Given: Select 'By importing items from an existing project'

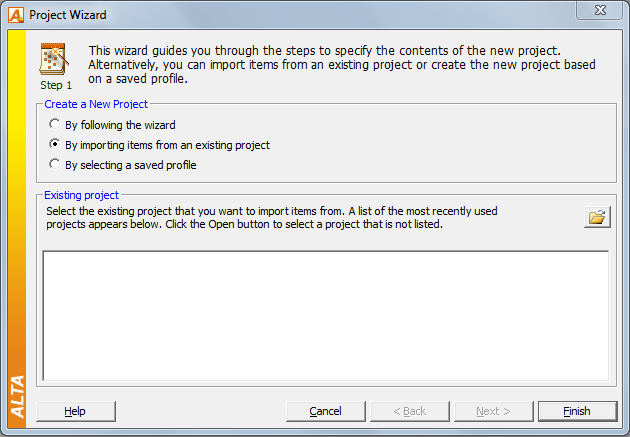Looking at the screenshot, I should pyautogui.click(x=55, y=144).
